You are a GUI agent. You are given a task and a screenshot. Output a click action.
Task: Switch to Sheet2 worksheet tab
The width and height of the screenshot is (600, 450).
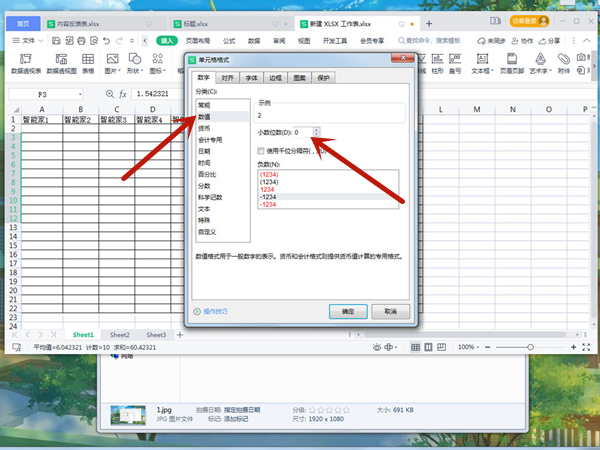coord(120,335)
